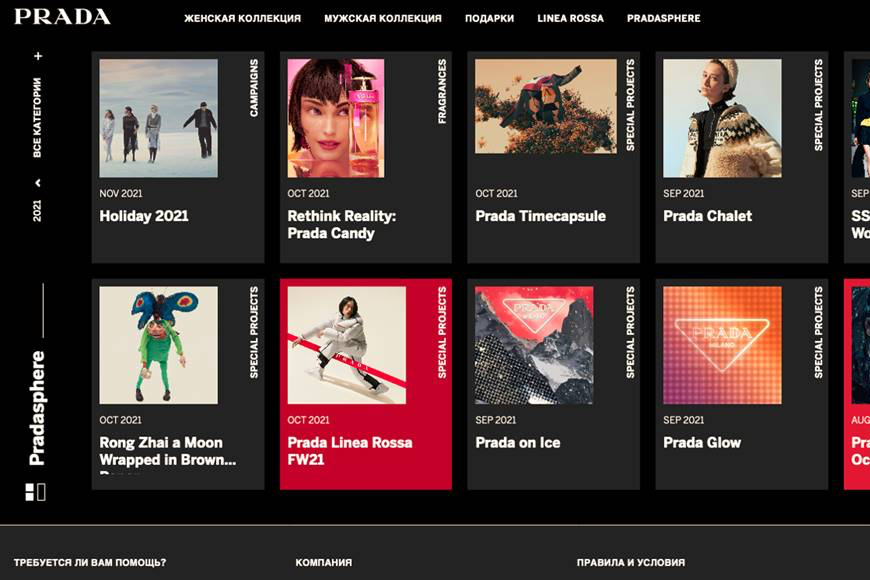Click Special Projects tag on Prada Glow

click(818, 332)
